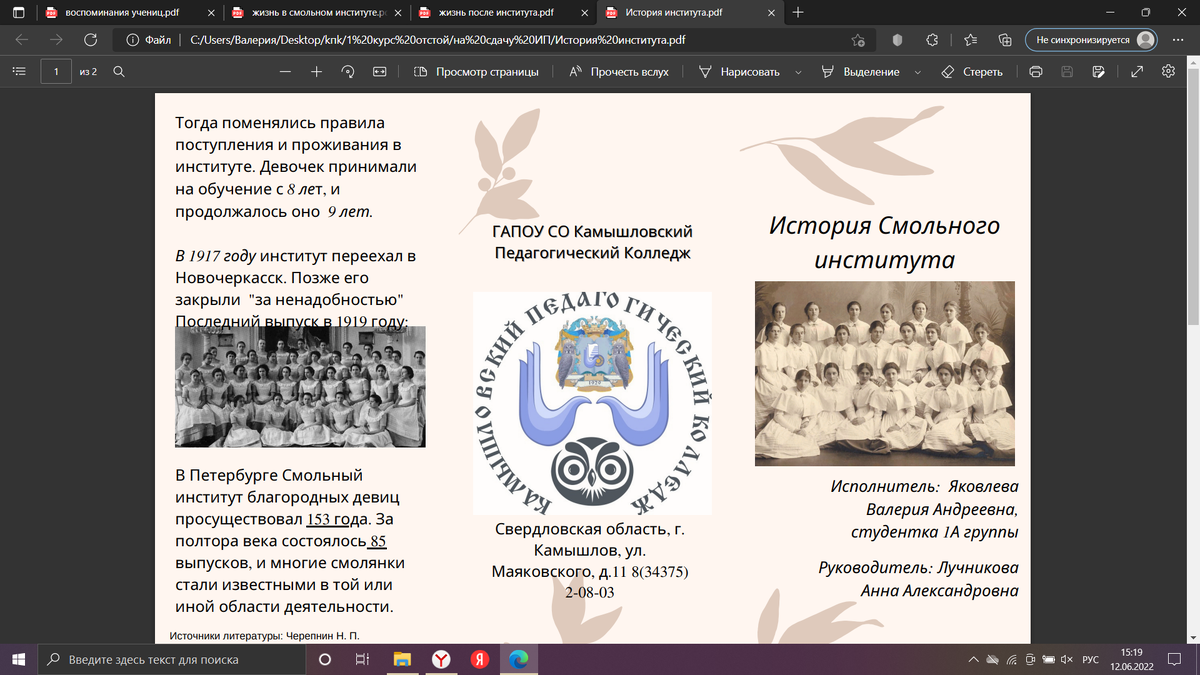
Task: Click the page number input field
Action: point(55,71)
